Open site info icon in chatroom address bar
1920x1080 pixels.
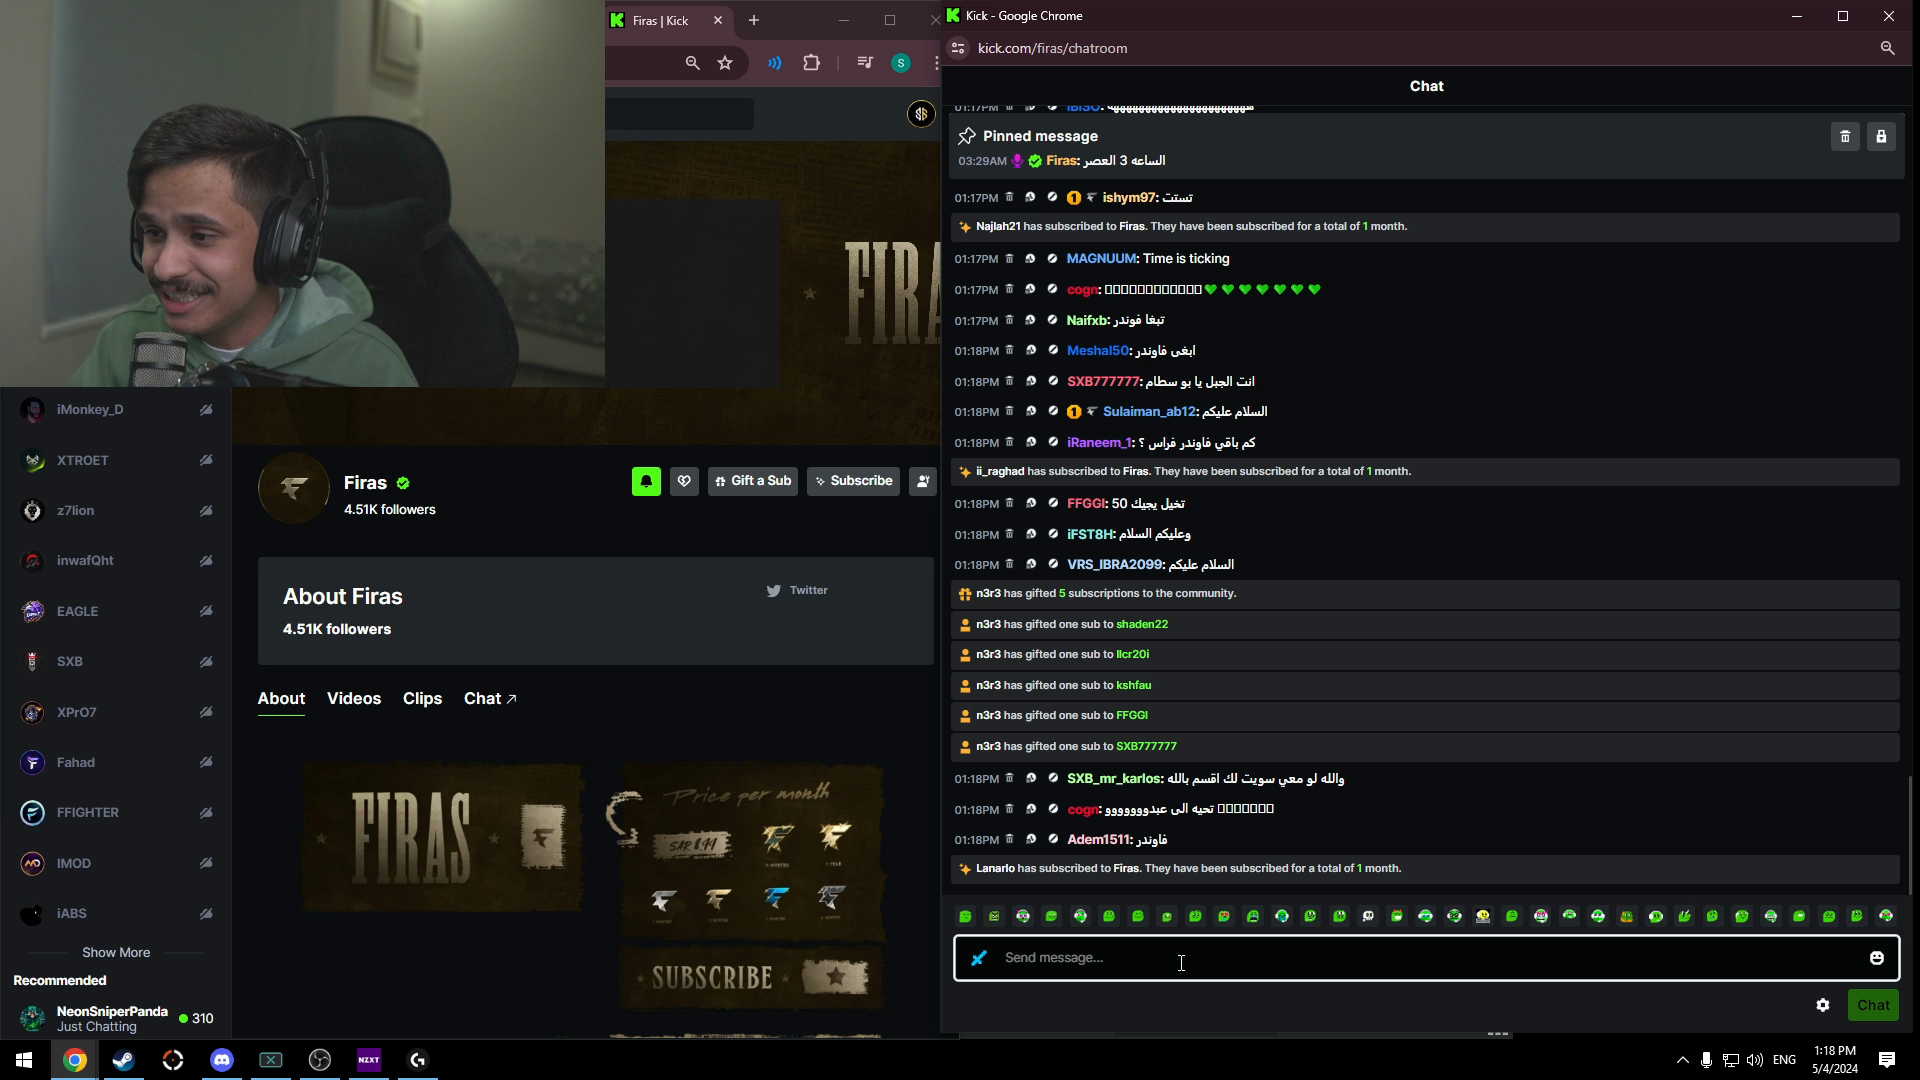coord(958,48)
